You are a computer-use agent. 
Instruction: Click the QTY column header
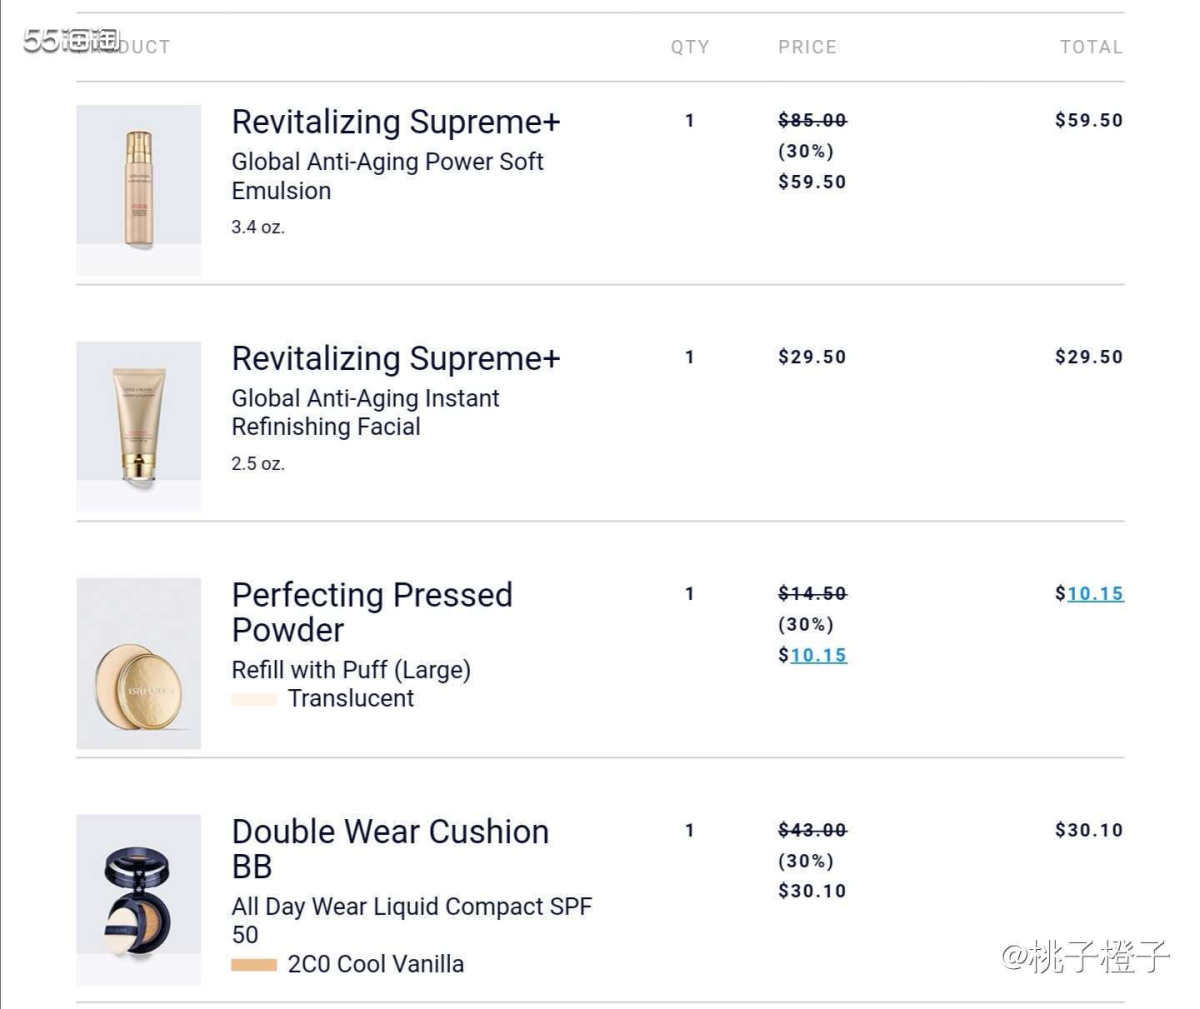[690, 47]
